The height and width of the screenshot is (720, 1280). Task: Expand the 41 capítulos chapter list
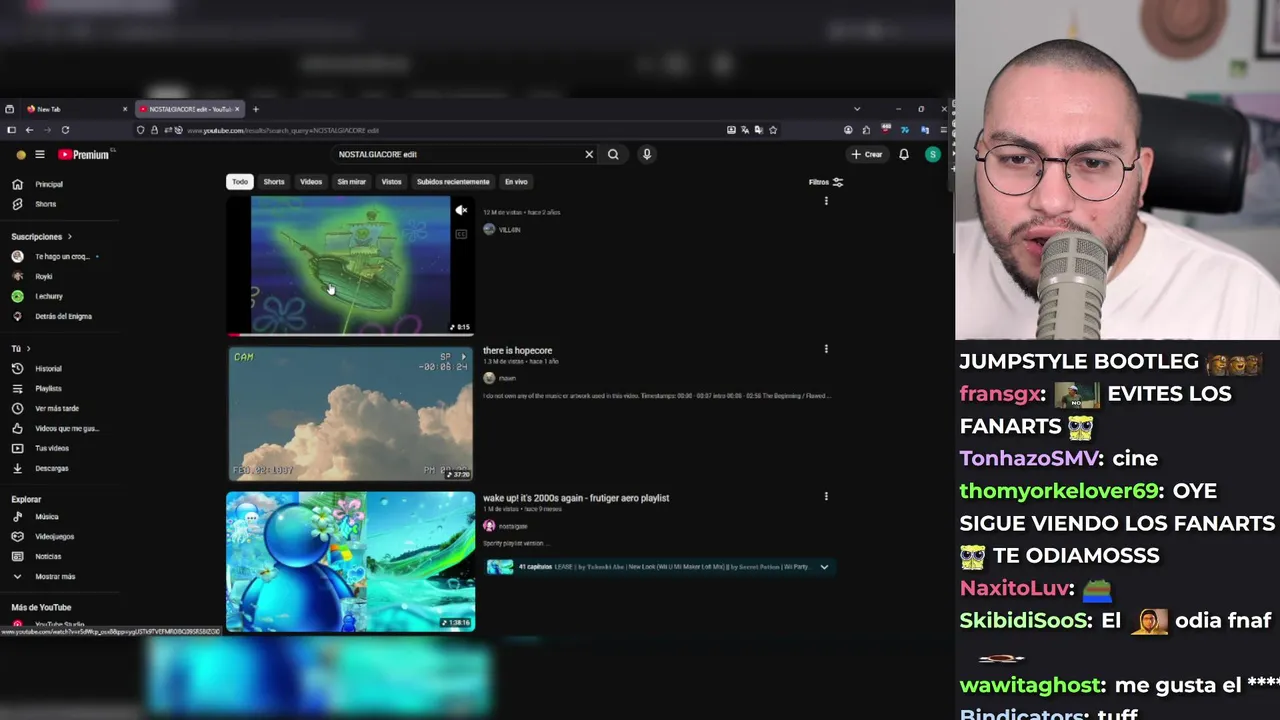pyautogui.click(x=824, y=567)
